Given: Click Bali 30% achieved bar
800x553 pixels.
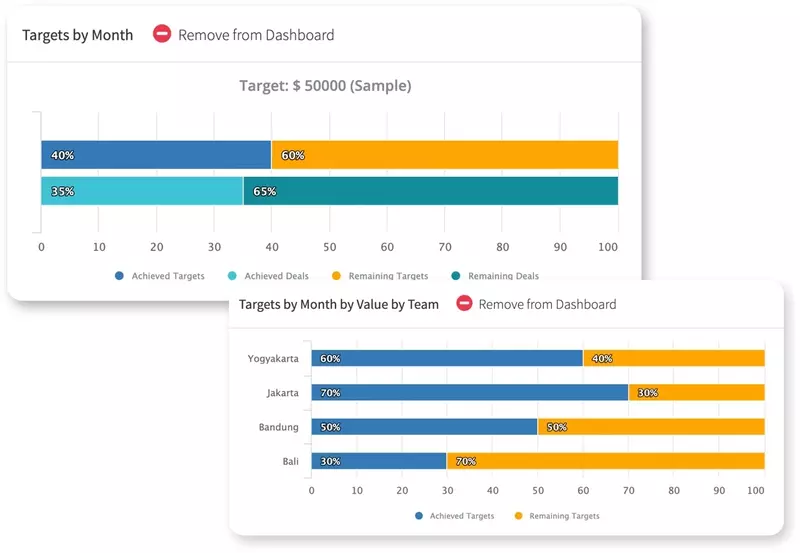Looking at the screenshot, I should tap(379, 461).
